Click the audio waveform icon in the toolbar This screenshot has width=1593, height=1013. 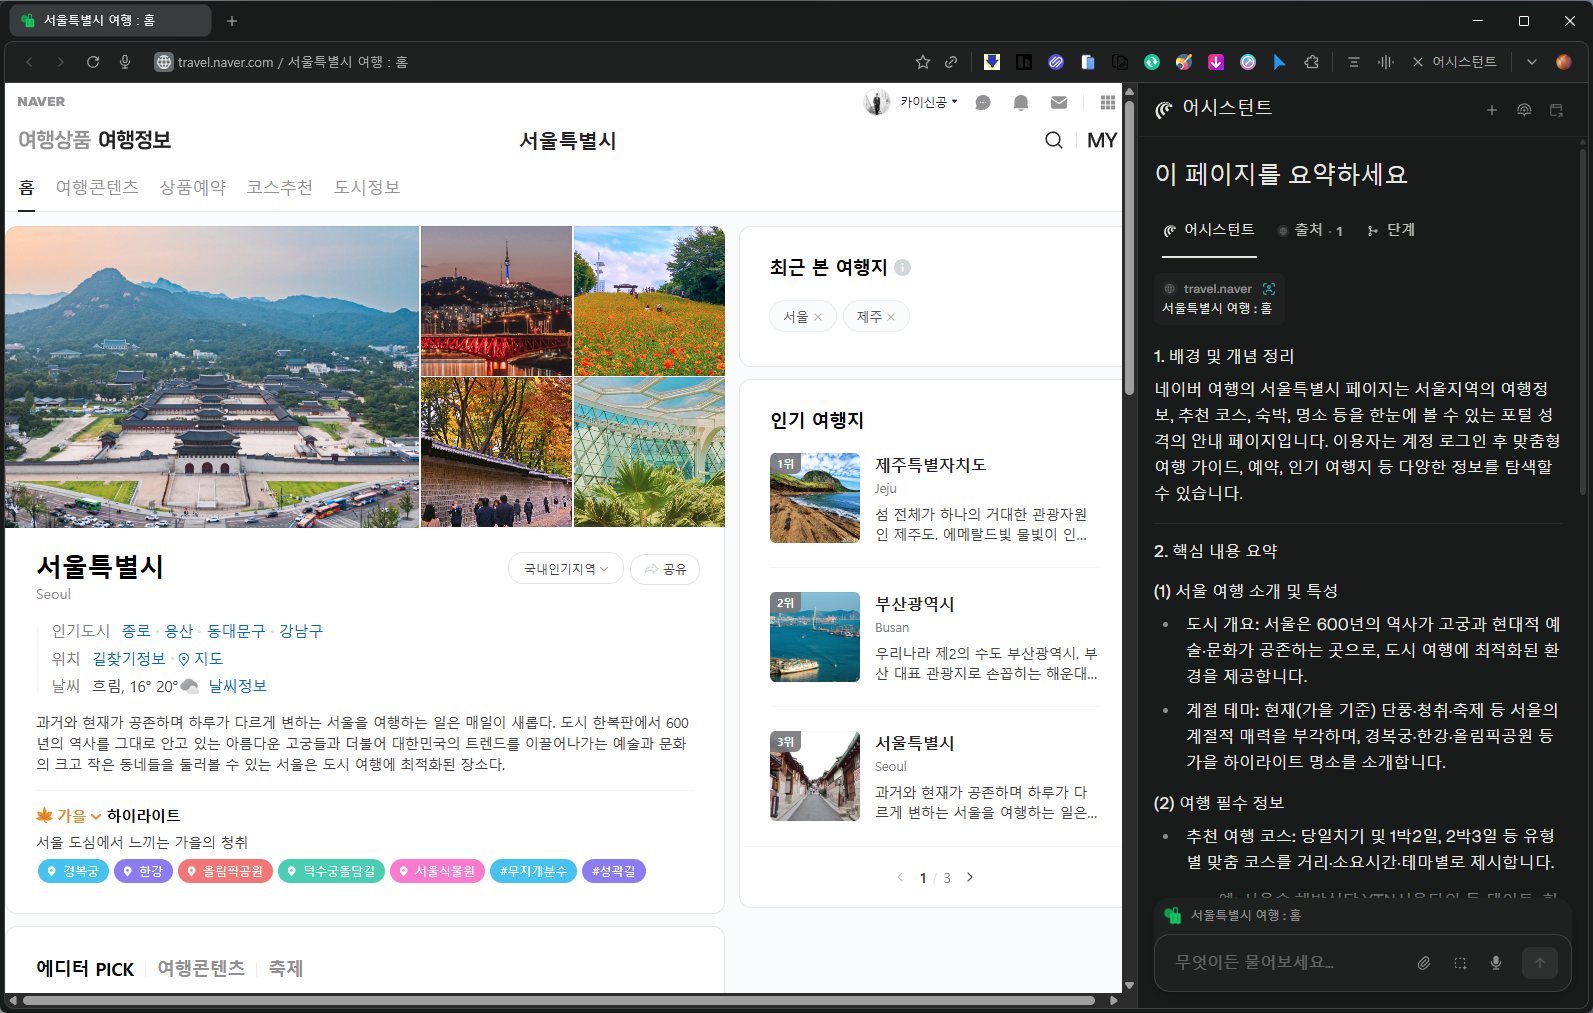click(x=1385, y=62)
